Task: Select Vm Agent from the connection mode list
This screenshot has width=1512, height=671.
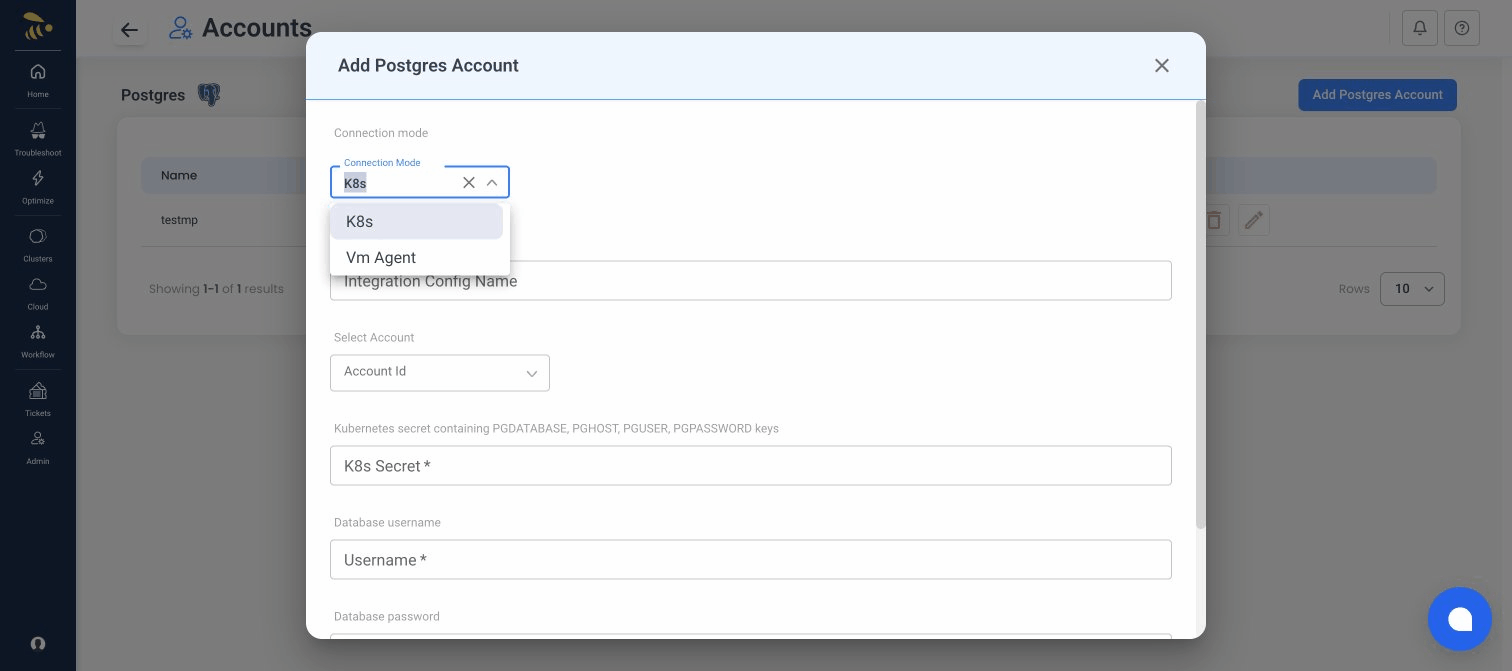Action: click(380, 257)
